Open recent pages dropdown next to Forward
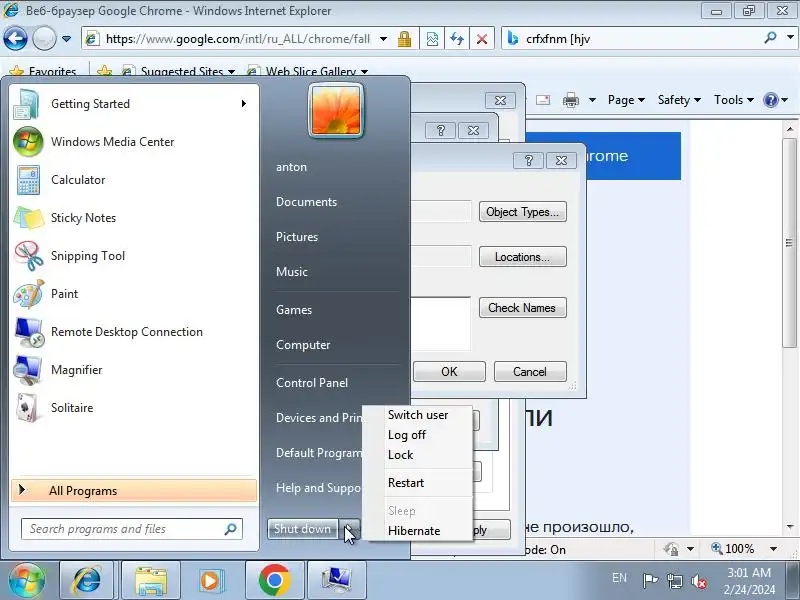The width and height of the screenshot is (800, 600). click(x=66, y=39)
